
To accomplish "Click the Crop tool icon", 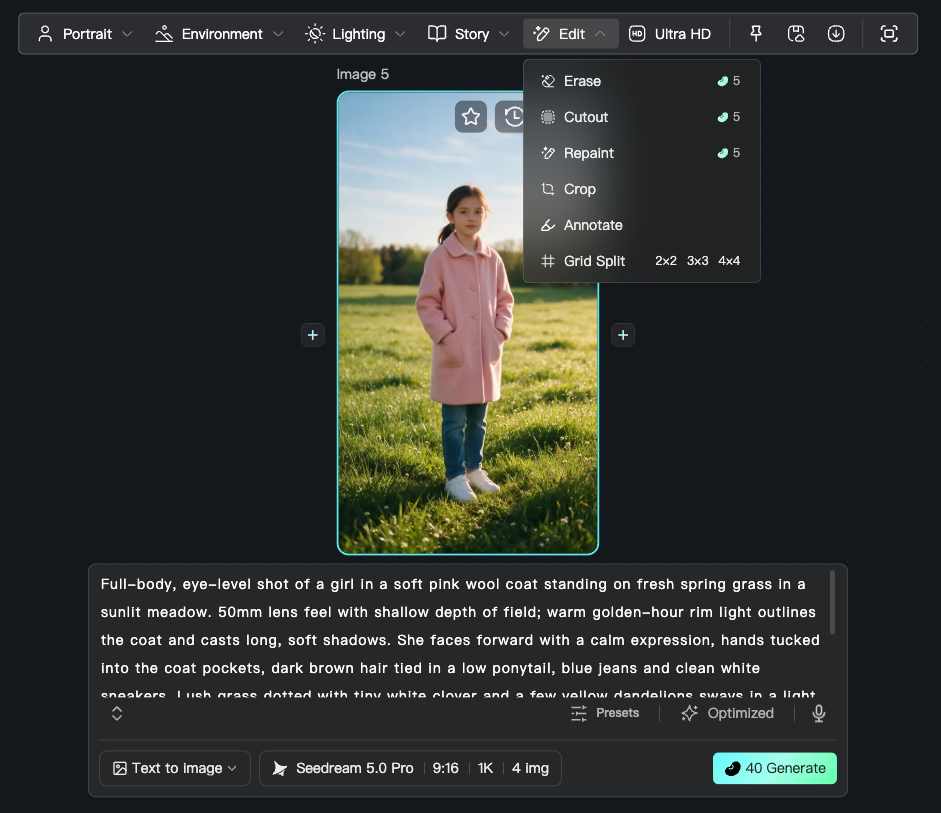I will point(548,189).
